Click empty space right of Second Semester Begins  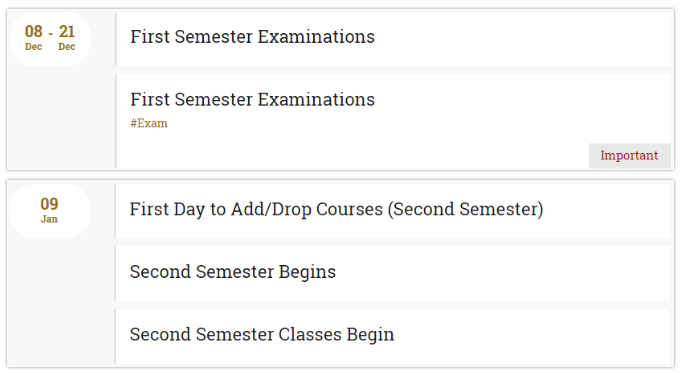click(500, 274)
